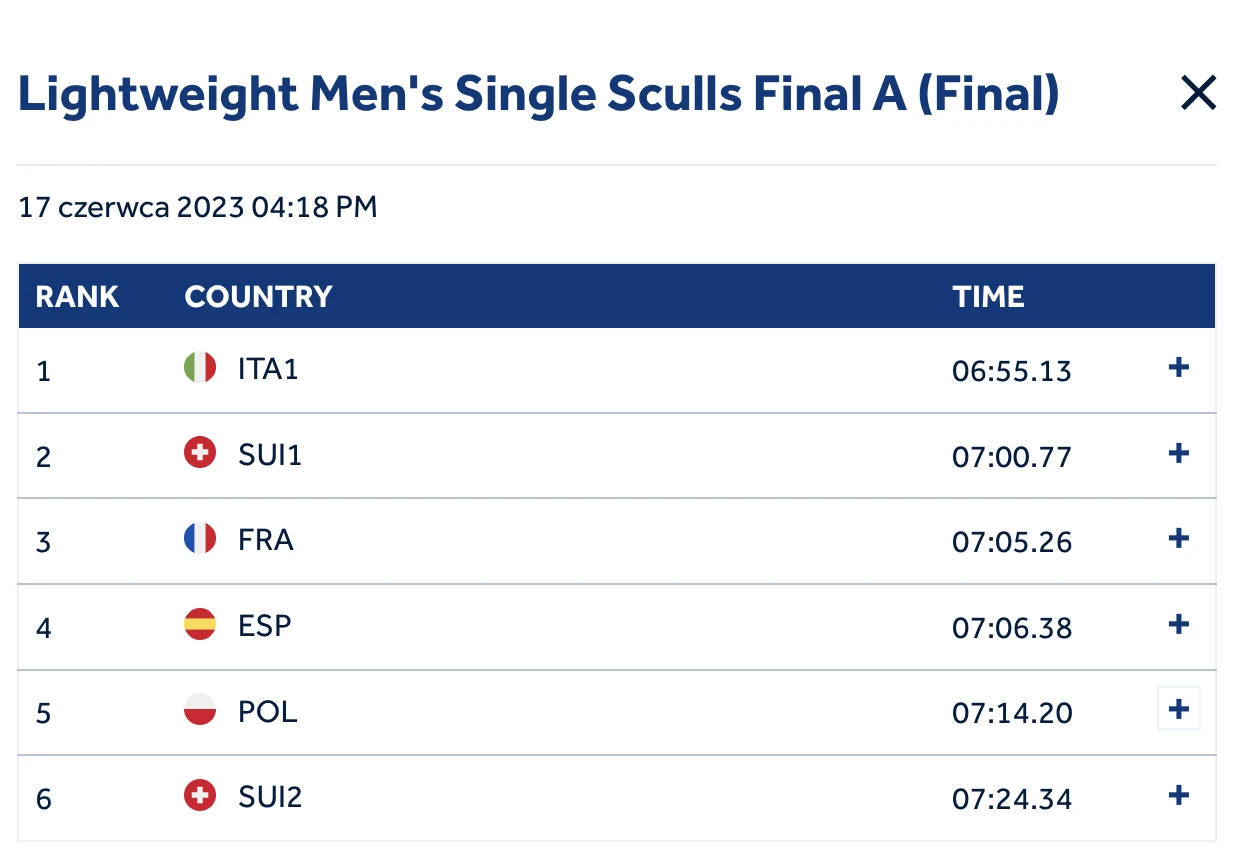Image resolution: width=1240 pixels, height=856 pixels.
Task: Select the ITA1 country name
Action: pos(268,369)
